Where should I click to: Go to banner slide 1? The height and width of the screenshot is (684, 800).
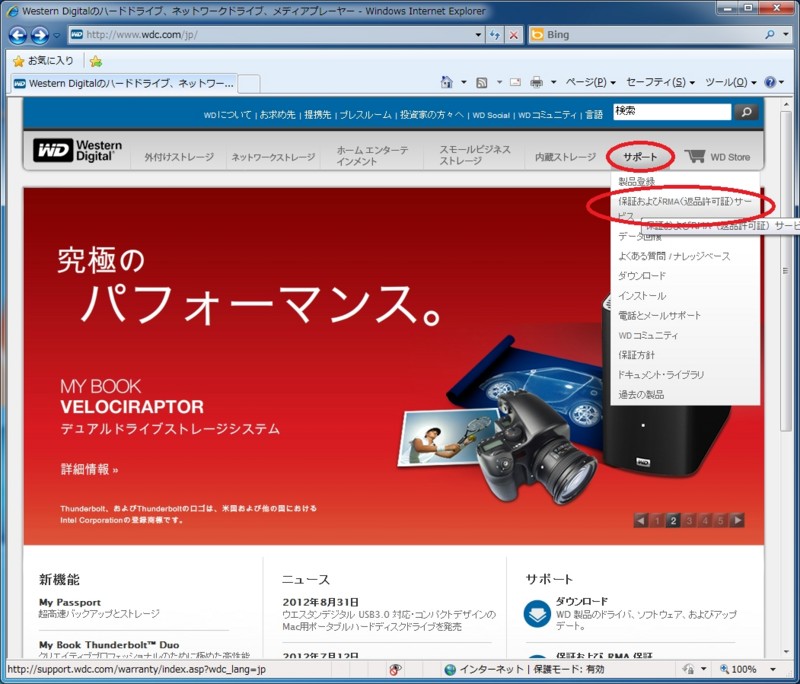(x=657, y=520)
